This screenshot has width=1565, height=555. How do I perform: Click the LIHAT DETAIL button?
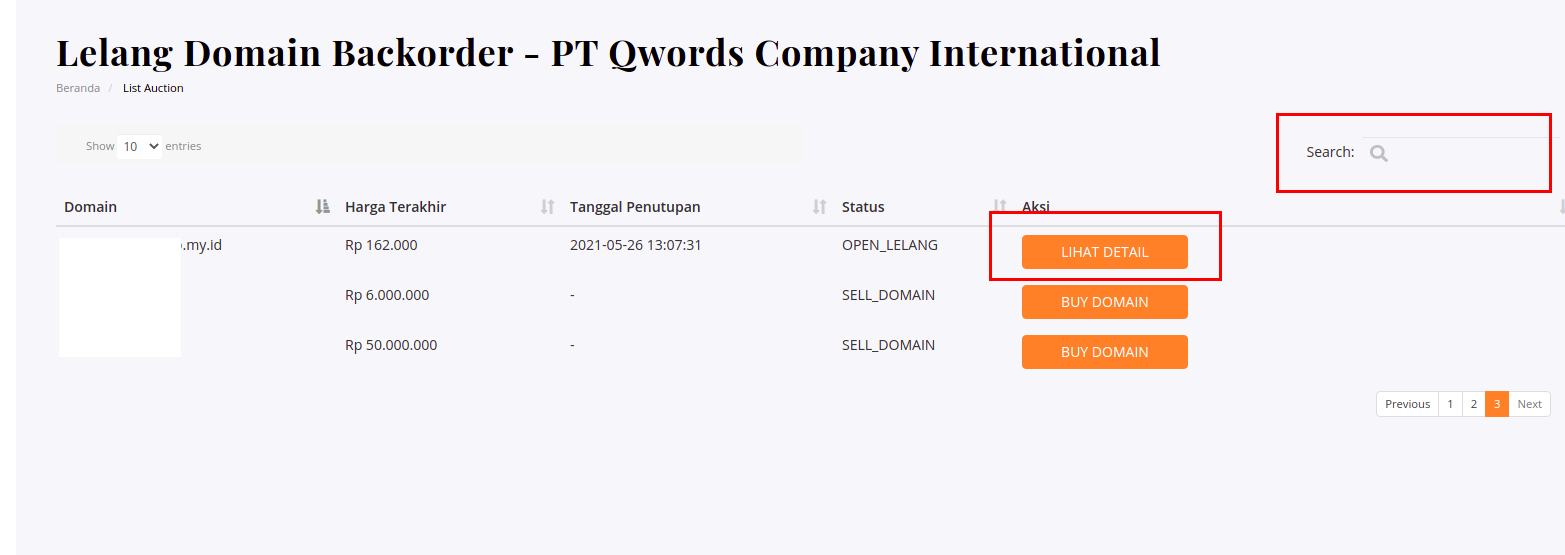1104,252
